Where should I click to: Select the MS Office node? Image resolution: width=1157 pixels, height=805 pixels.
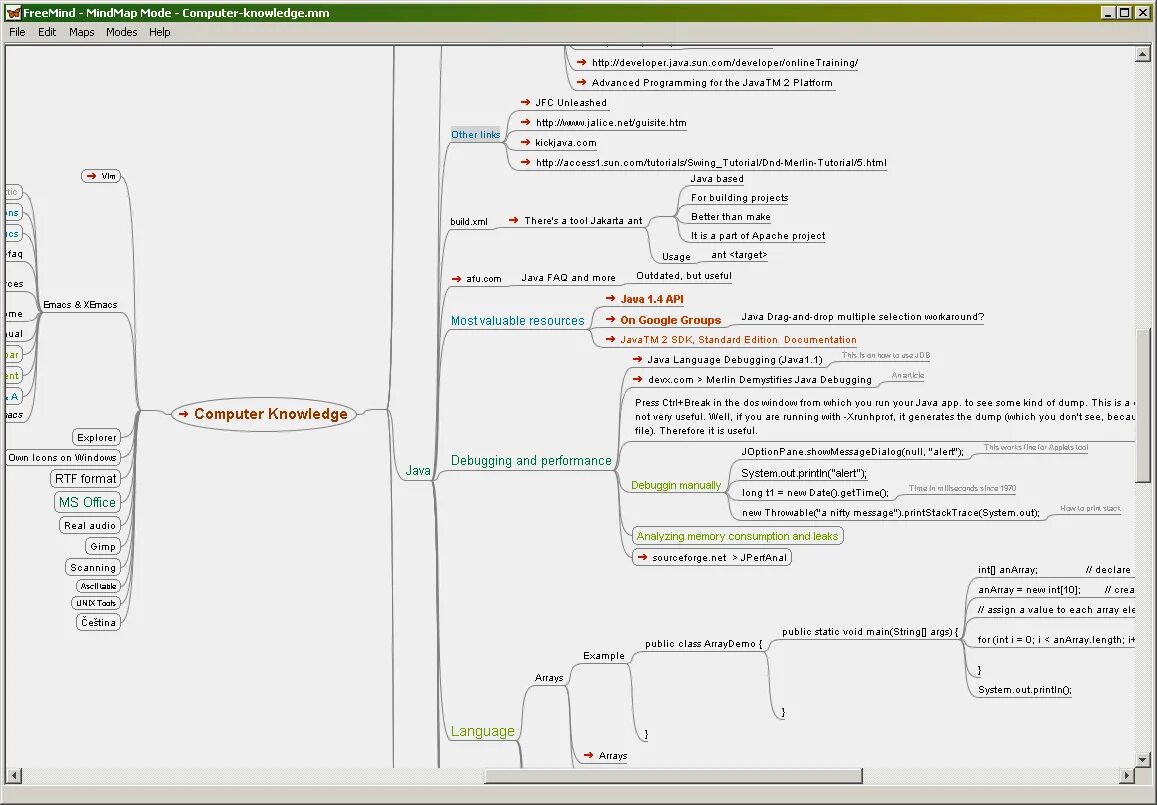pos(87,502)
